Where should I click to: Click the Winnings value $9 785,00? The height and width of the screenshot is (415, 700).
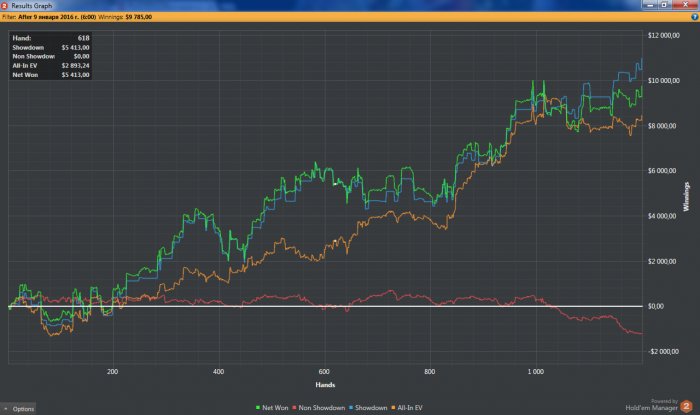138,17
